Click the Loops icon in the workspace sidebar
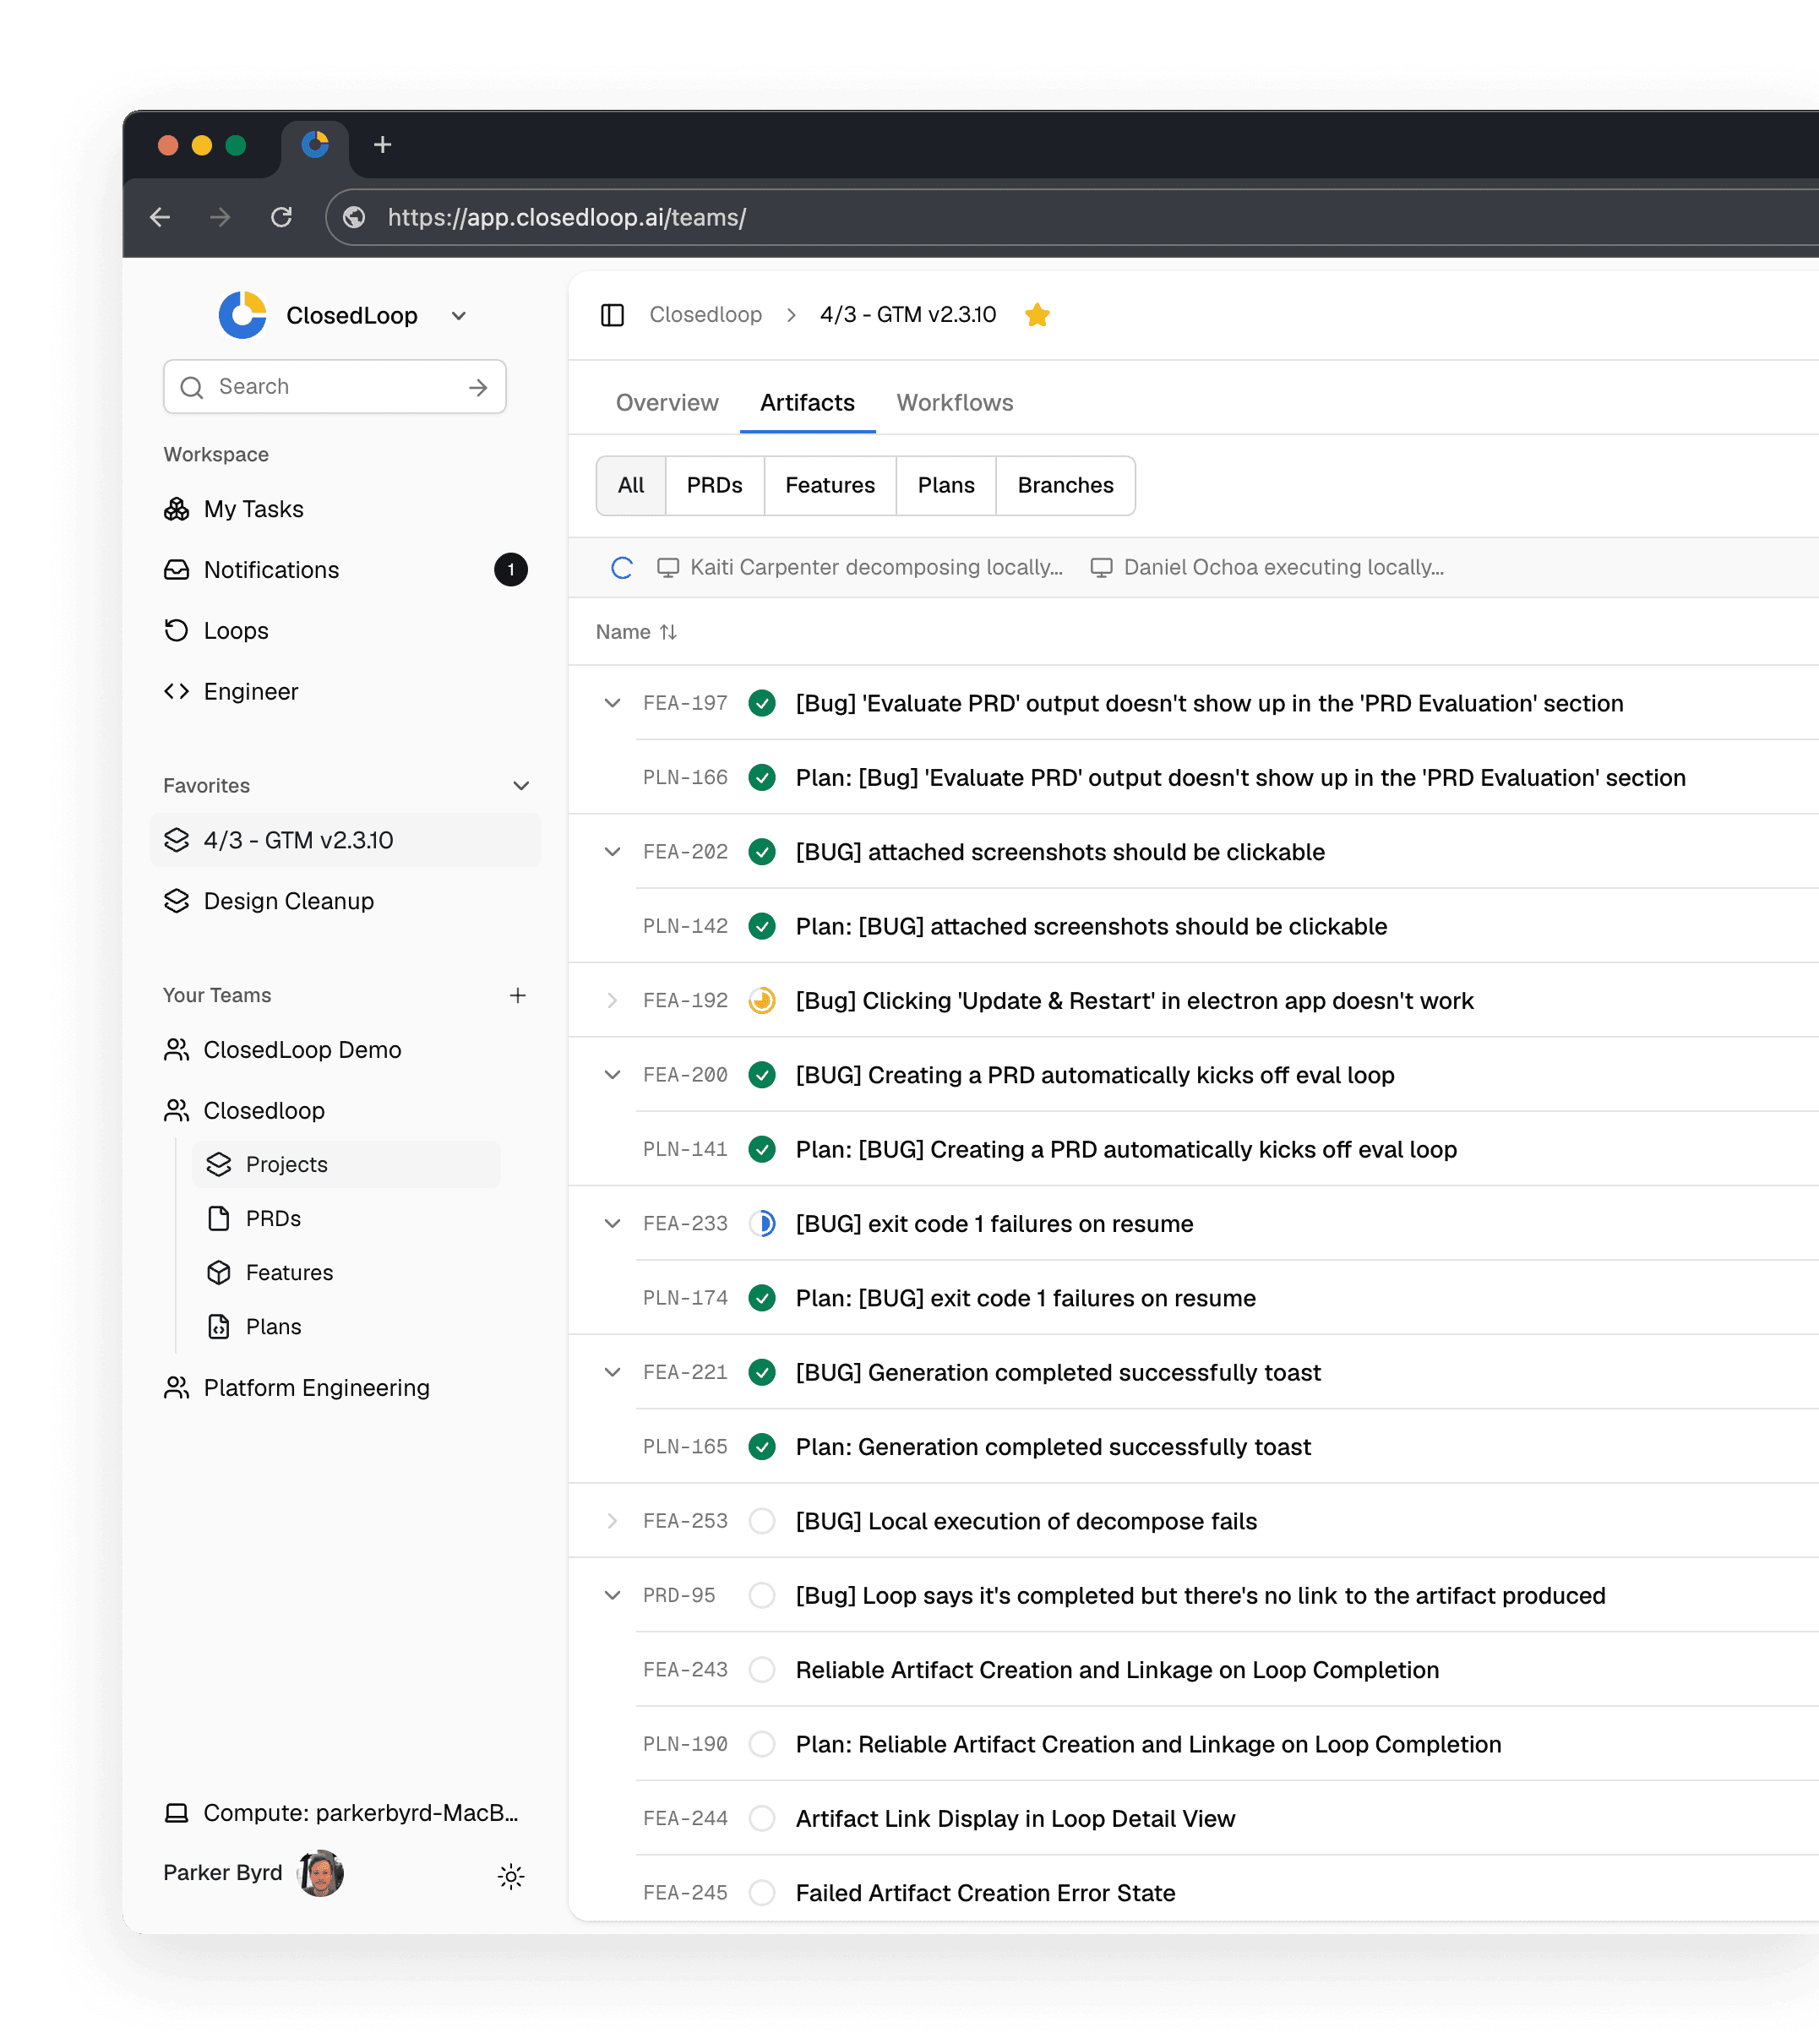 [176, 630]
